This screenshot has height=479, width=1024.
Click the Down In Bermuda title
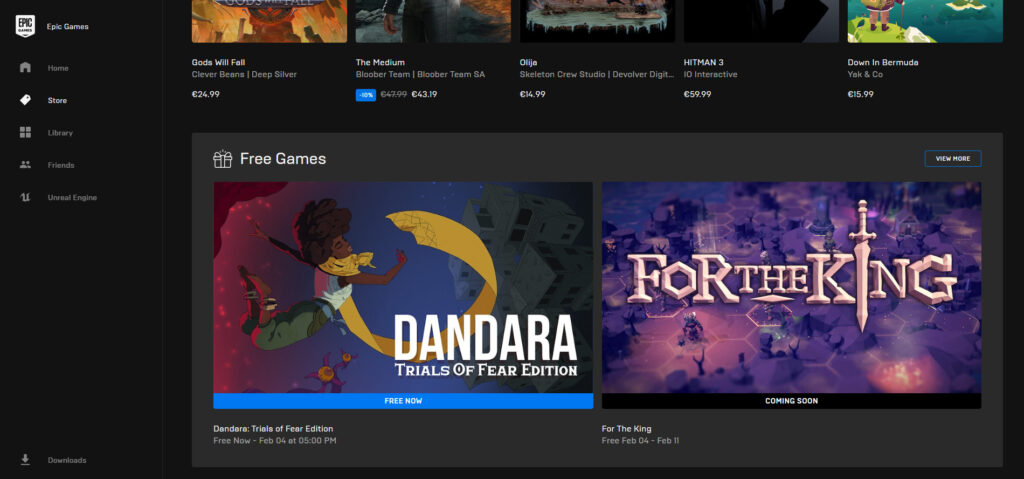click(883, 63)
